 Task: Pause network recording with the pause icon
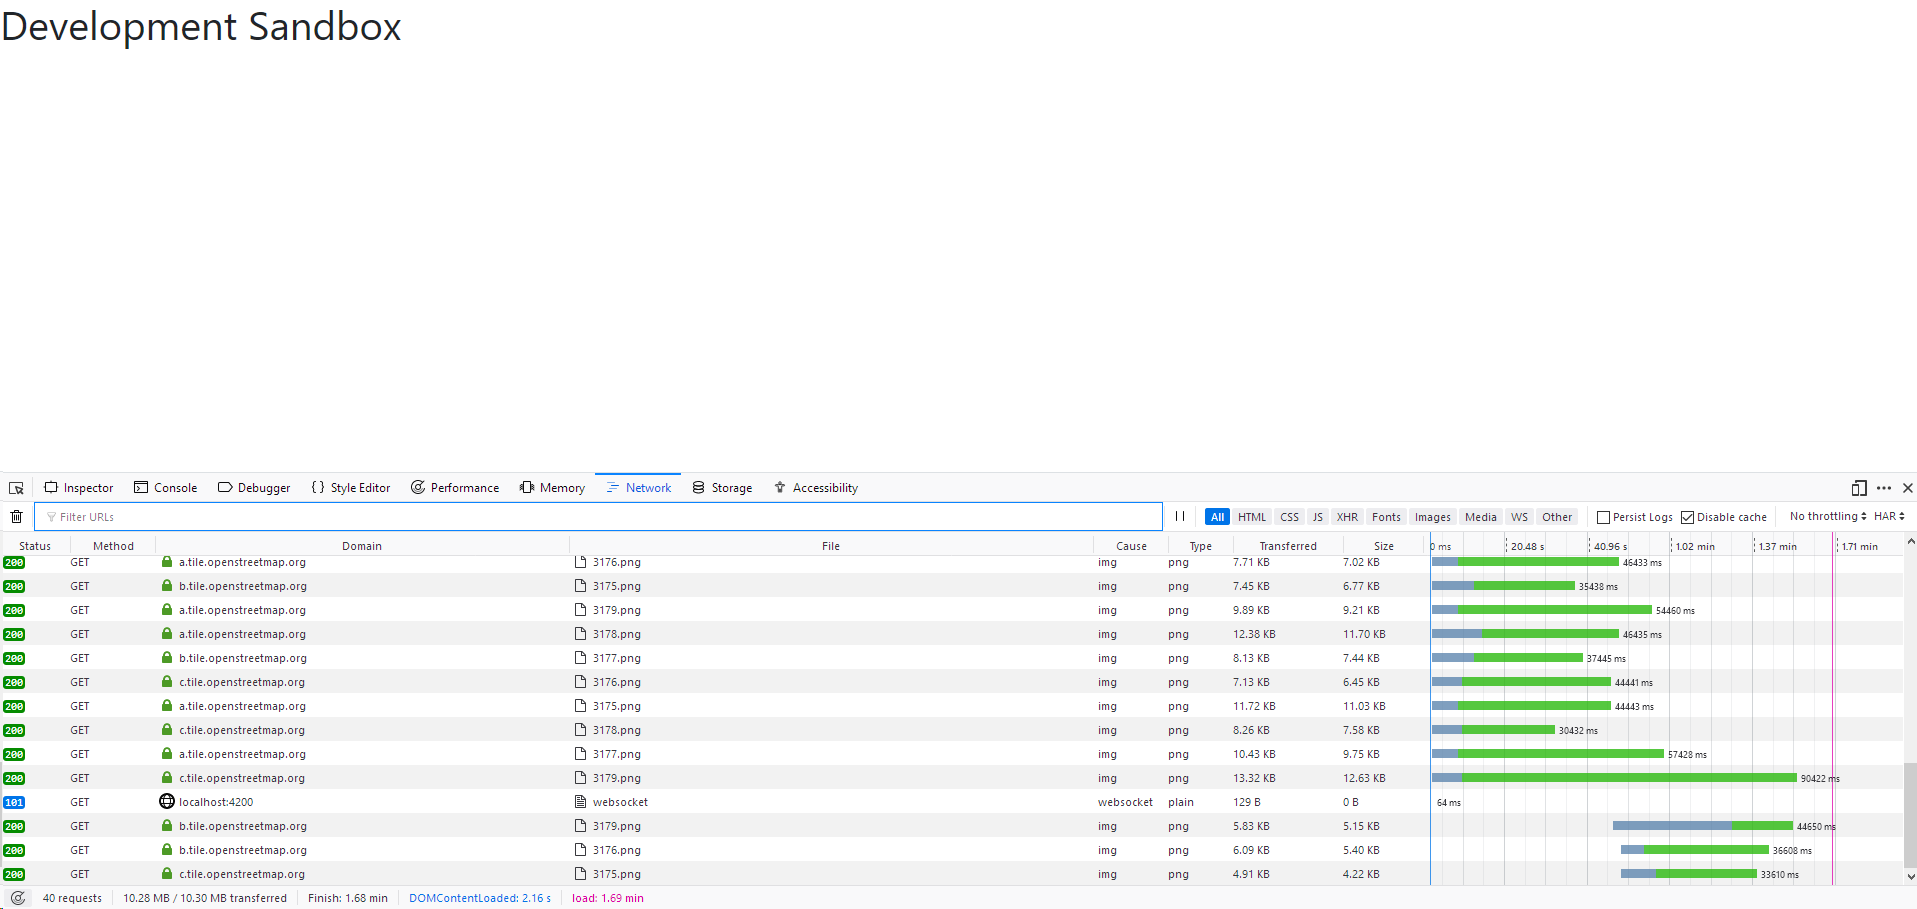click(1180, 517)
